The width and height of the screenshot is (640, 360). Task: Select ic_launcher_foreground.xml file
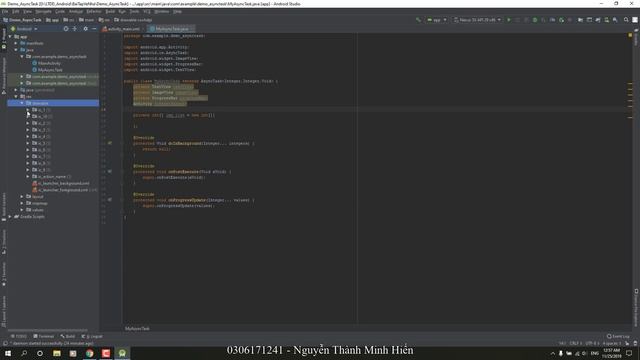(63, 190)
